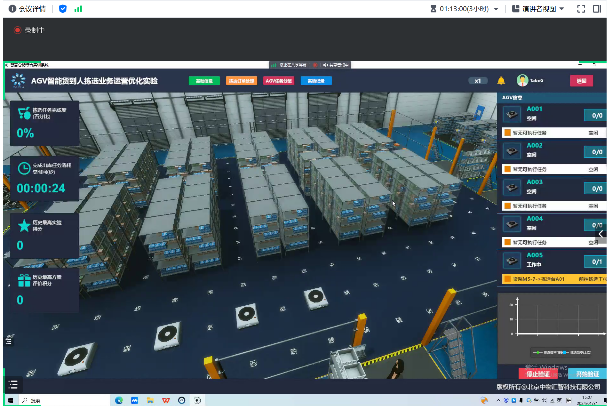Toggle the x1 simulation speed control
This screenshot has width=607, height=407.
(x=478, y=80)
